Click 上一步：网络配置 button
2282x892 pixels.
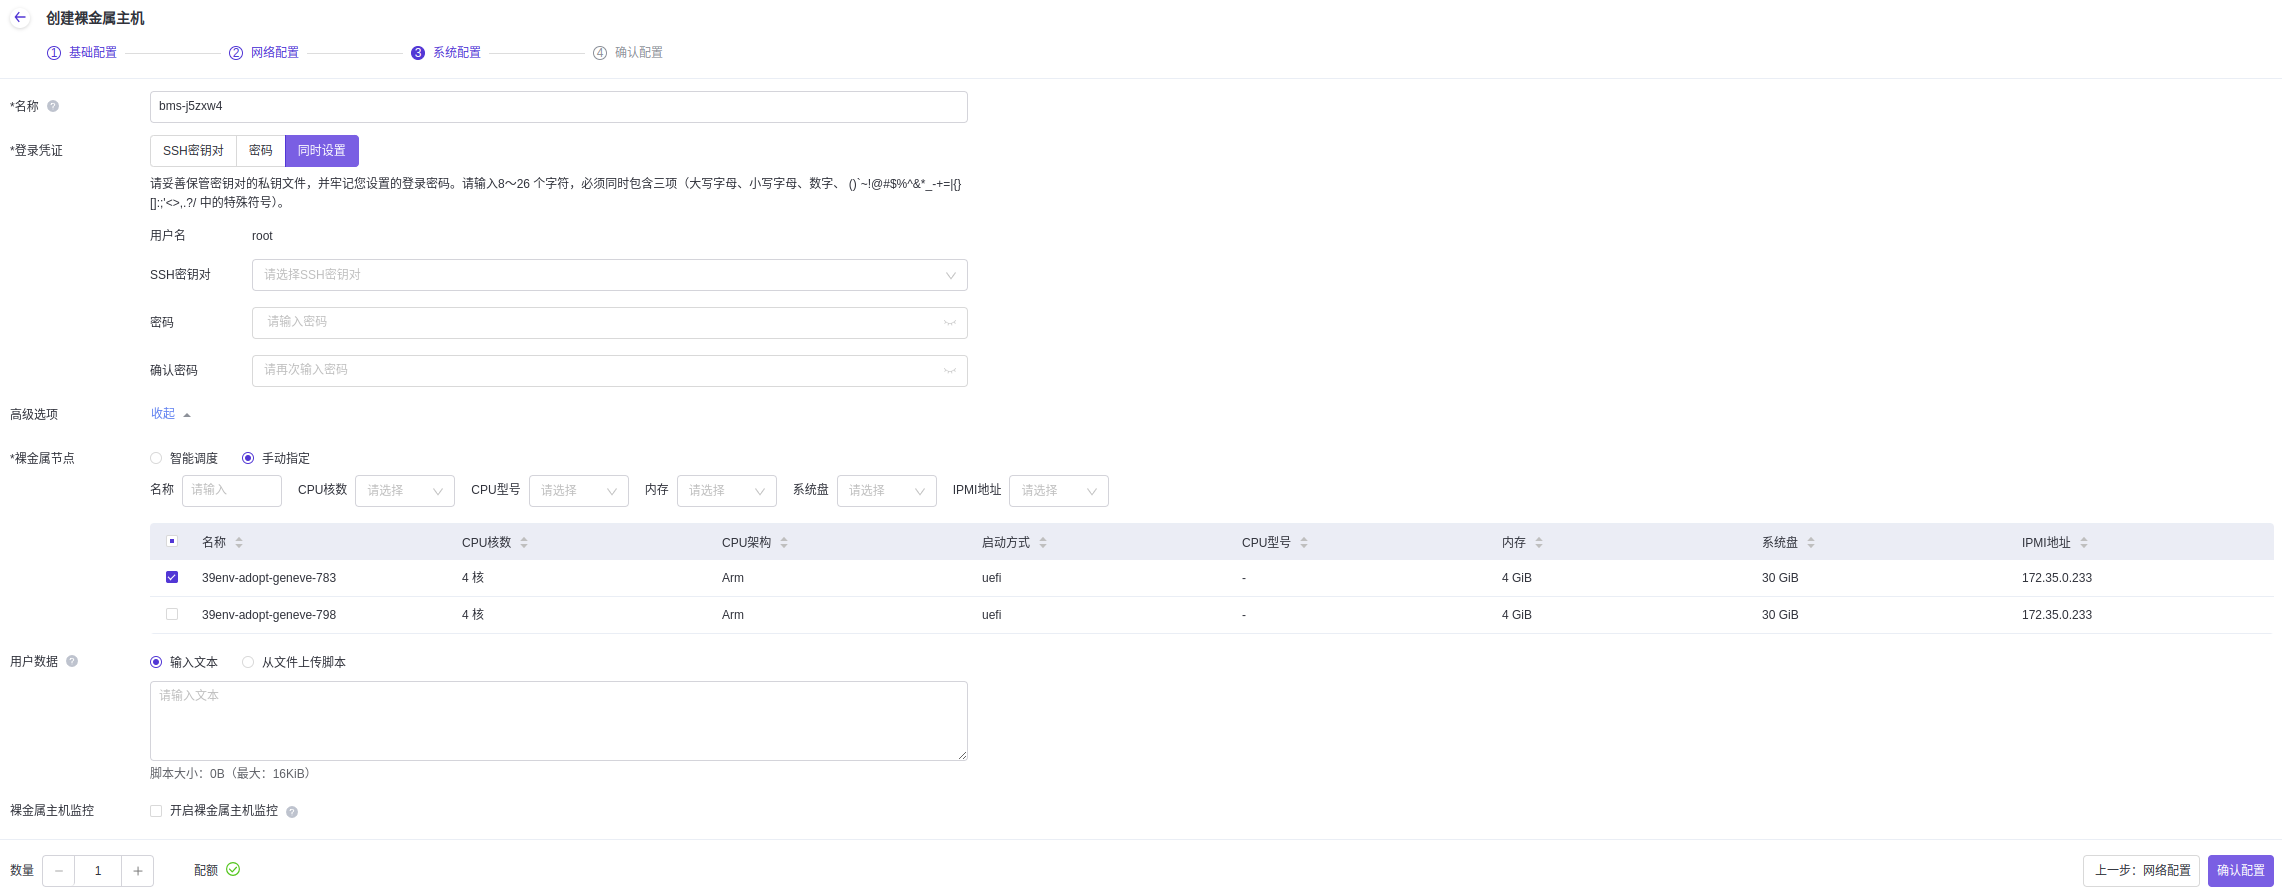2141,871
